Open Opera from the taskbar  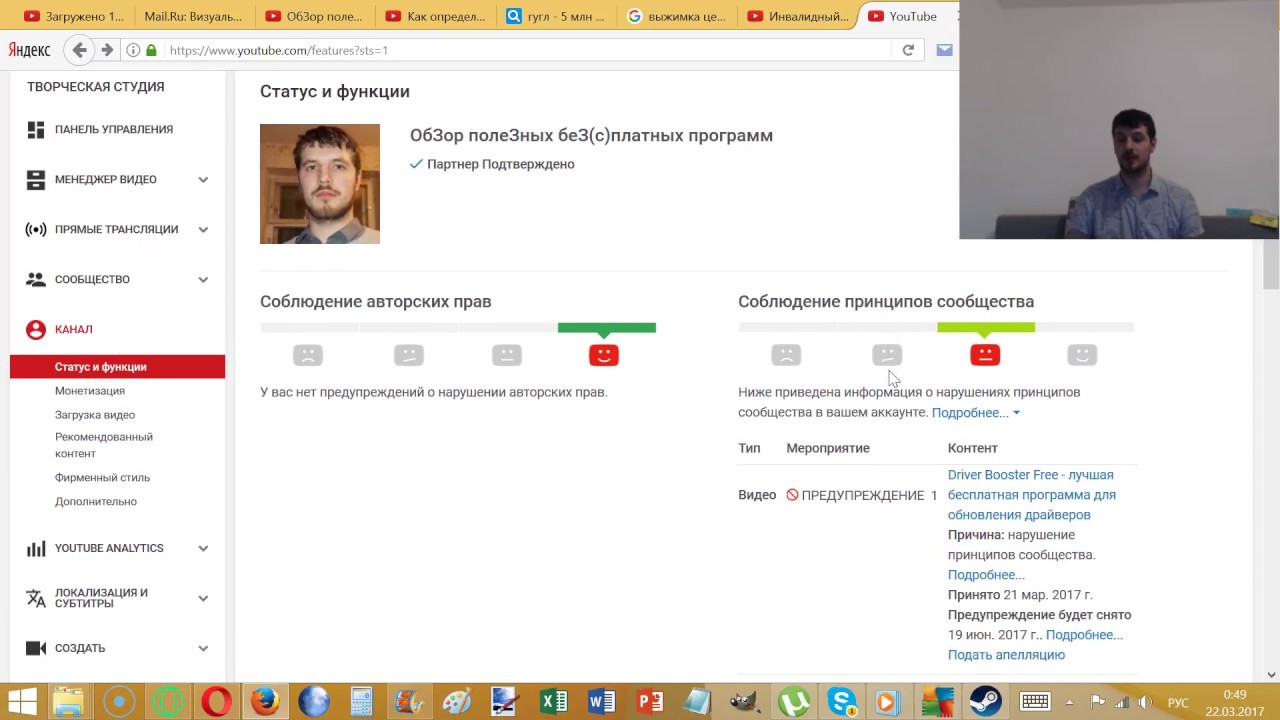[x=216, y=701]
